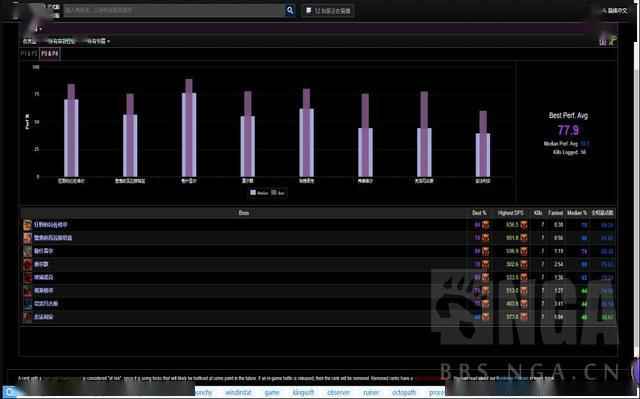
Task: Click the last boss row portrait icon
Action: tap(27, 317)
